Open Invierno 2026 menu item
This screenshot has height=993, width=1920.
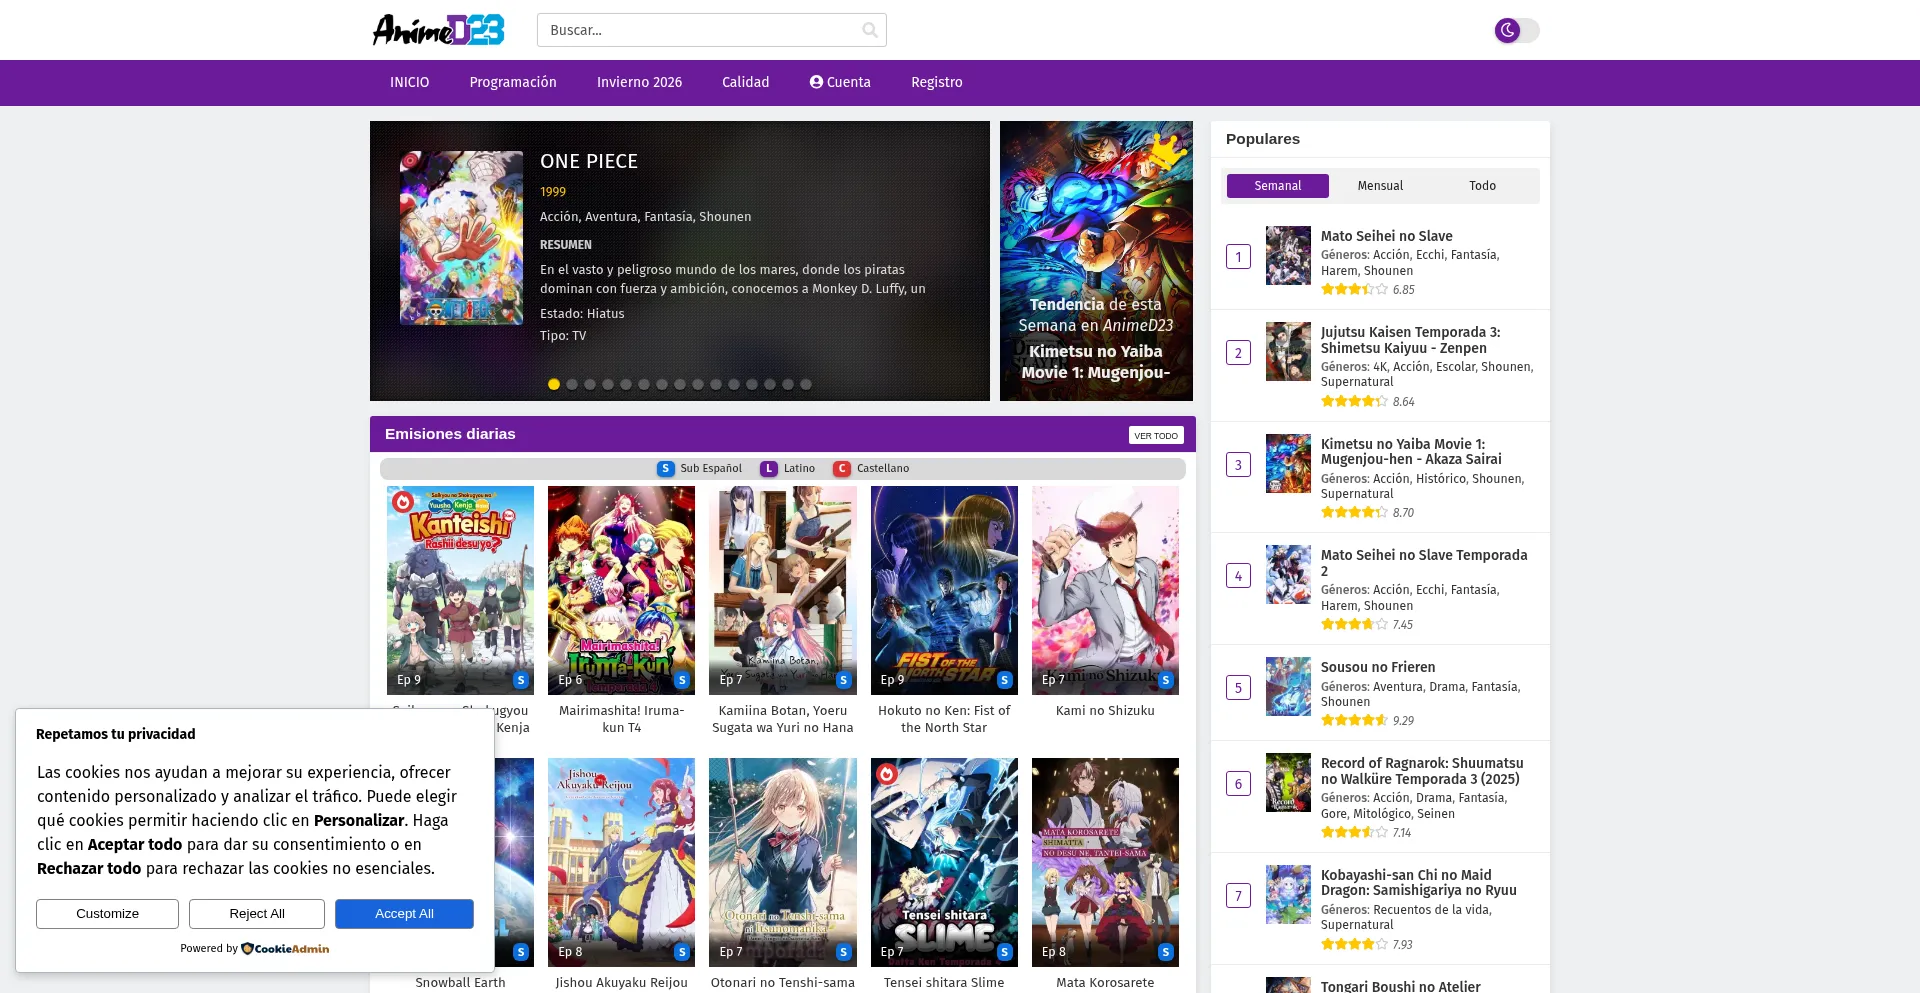[639, 82]
